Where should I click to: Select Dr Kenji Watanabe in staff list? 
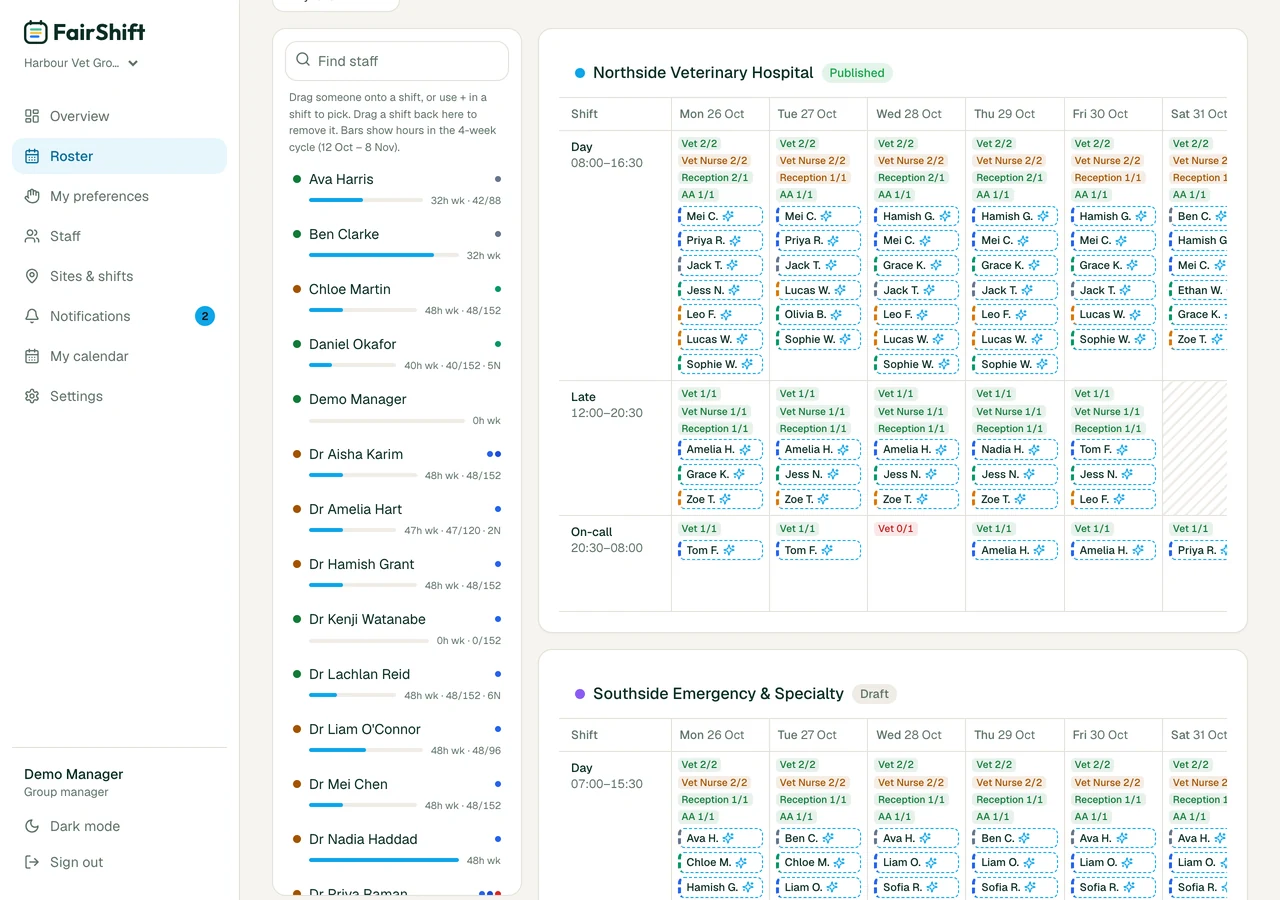397,629
